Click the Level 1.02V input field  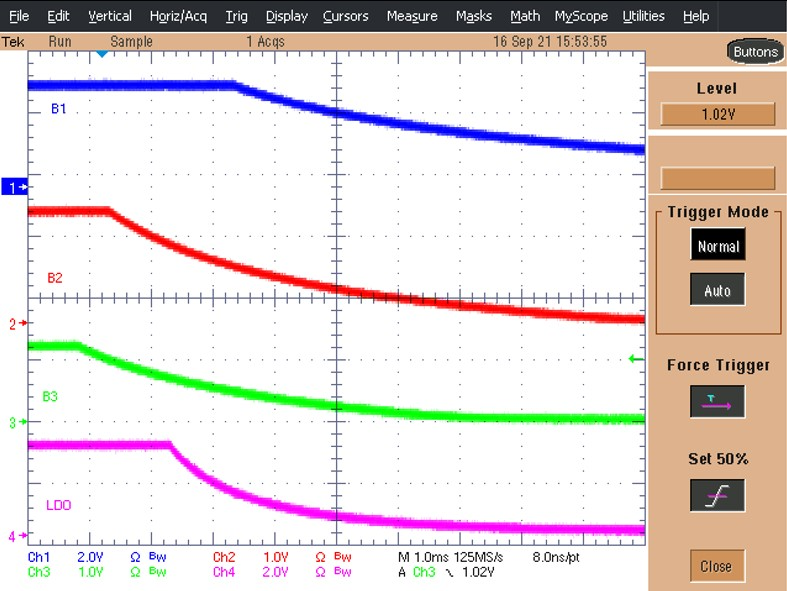pyautogui.click(x=717, y=114)
